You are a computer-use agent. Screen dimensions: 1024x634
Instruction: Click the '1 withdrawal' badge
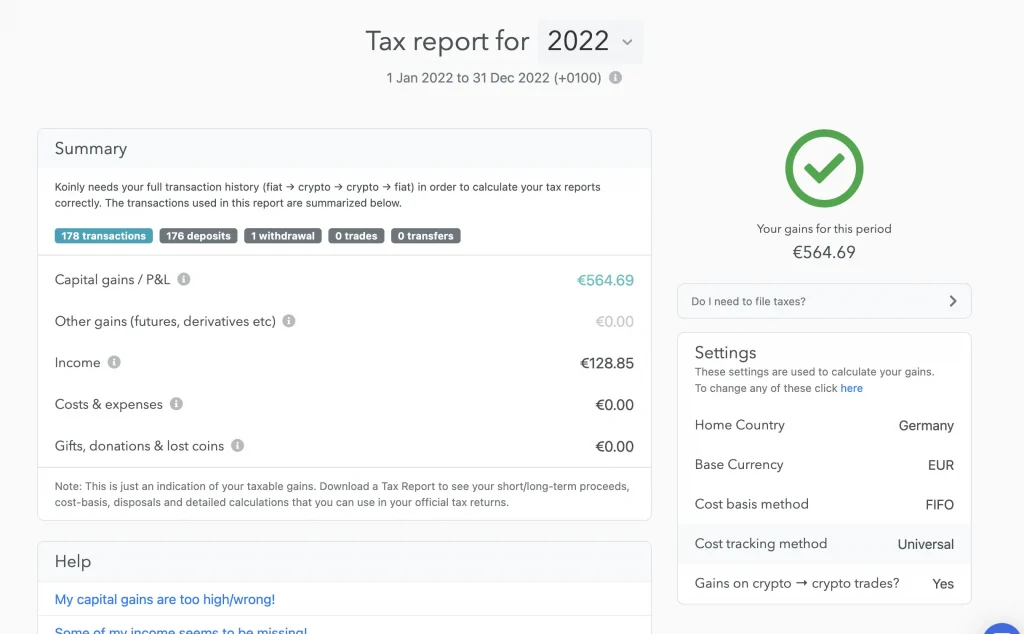pos(283,236)
